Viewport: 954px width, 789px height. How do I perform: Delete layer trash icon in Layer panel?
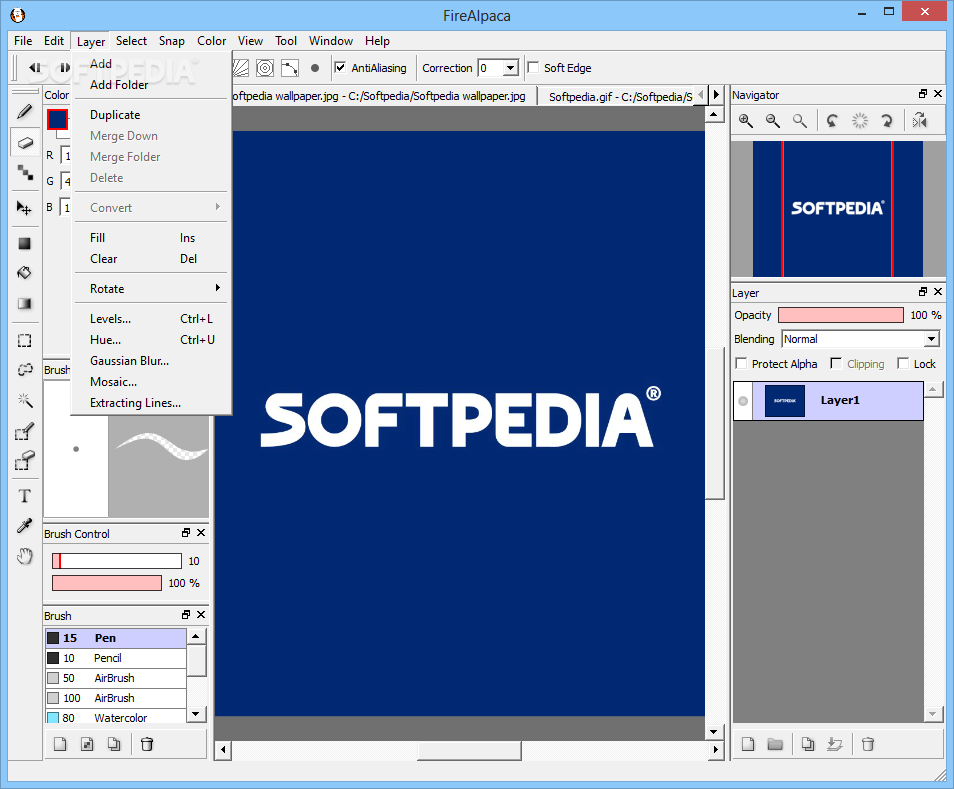point(868,744)
